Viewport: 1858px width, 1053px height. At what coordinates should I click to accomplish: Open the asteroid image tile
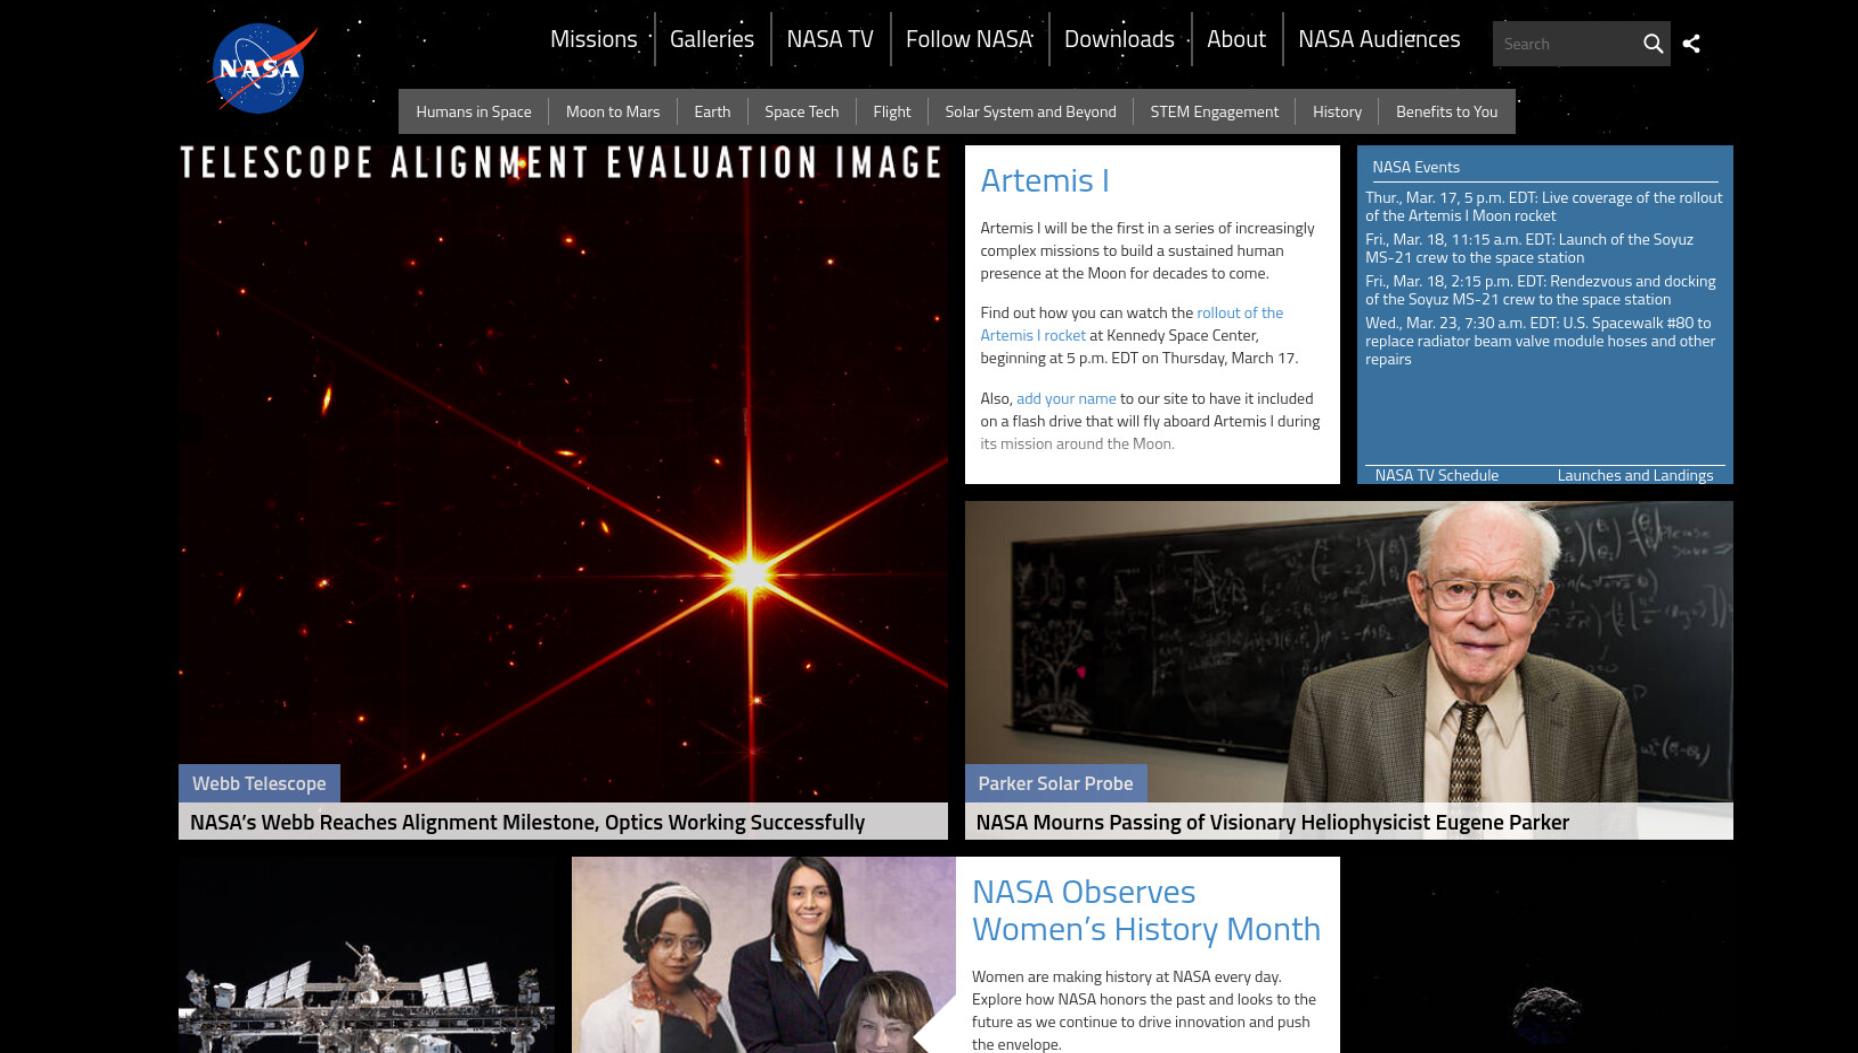point(1545,955)
